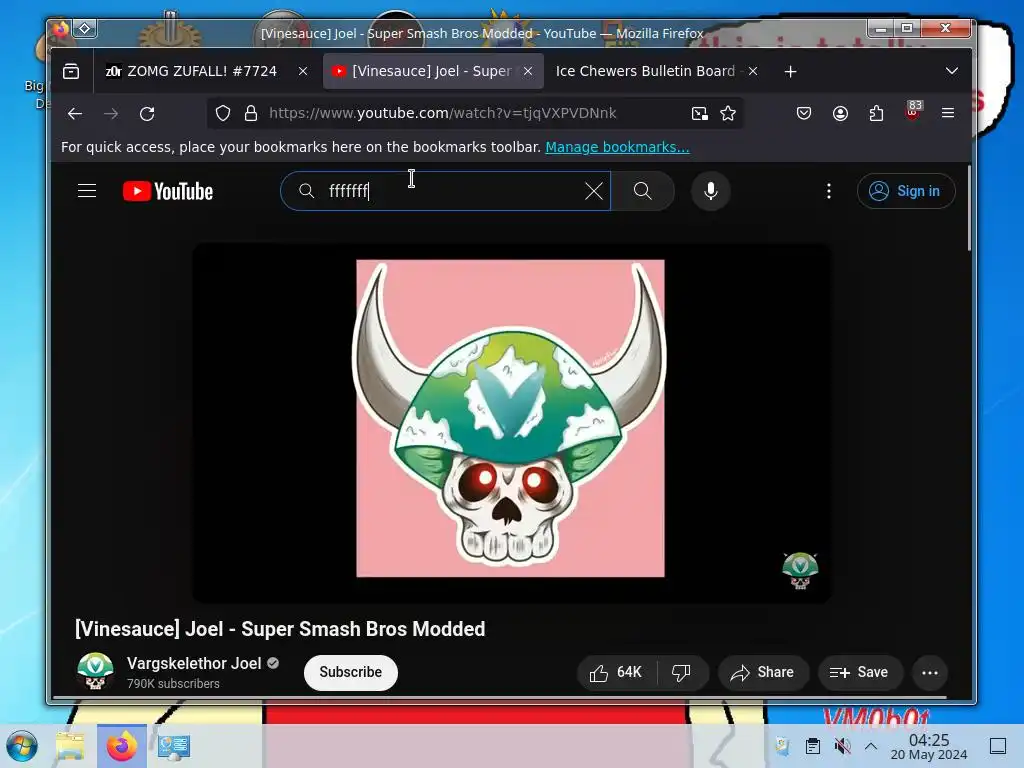The width and height of the screenshot is (1024, 768).
Task: Subscribe to Vargskelethor Joel
Action: (x=351, y=673)
